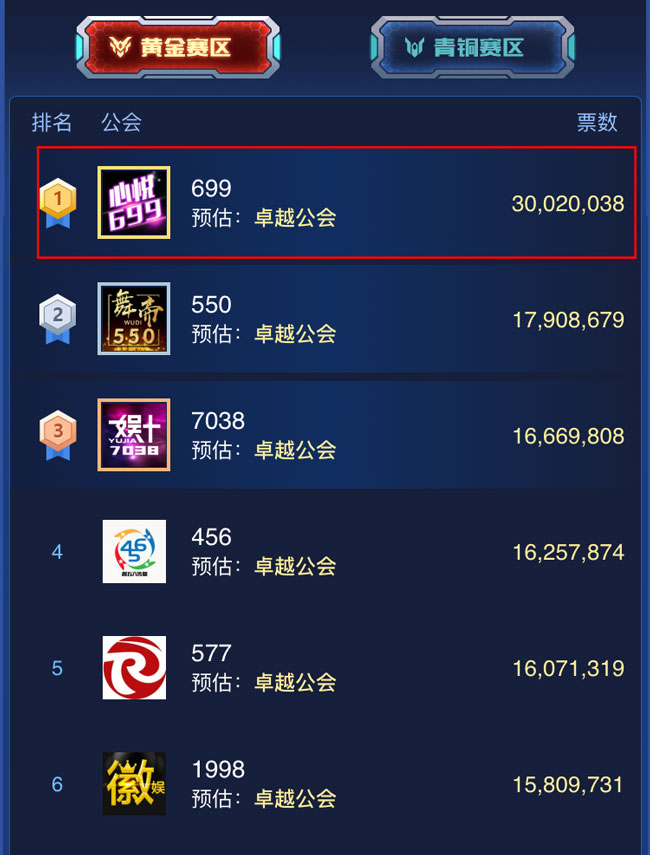Screen dimensions: 650x855
Task: Open guild 7038 娱加 logo
Action: pyautogui.click(x=134, y=435)
